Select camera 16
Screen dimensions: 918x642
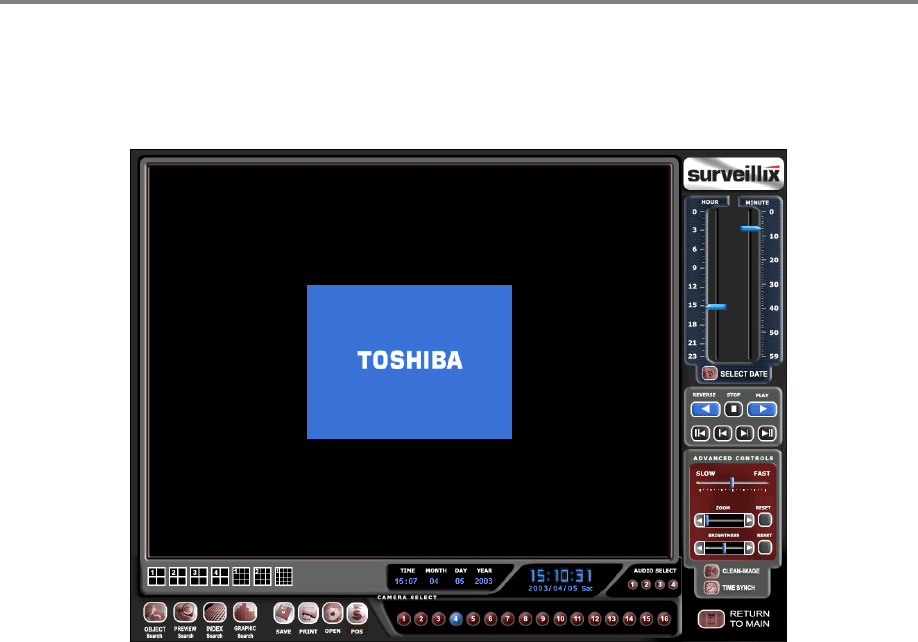coord(664,619)
